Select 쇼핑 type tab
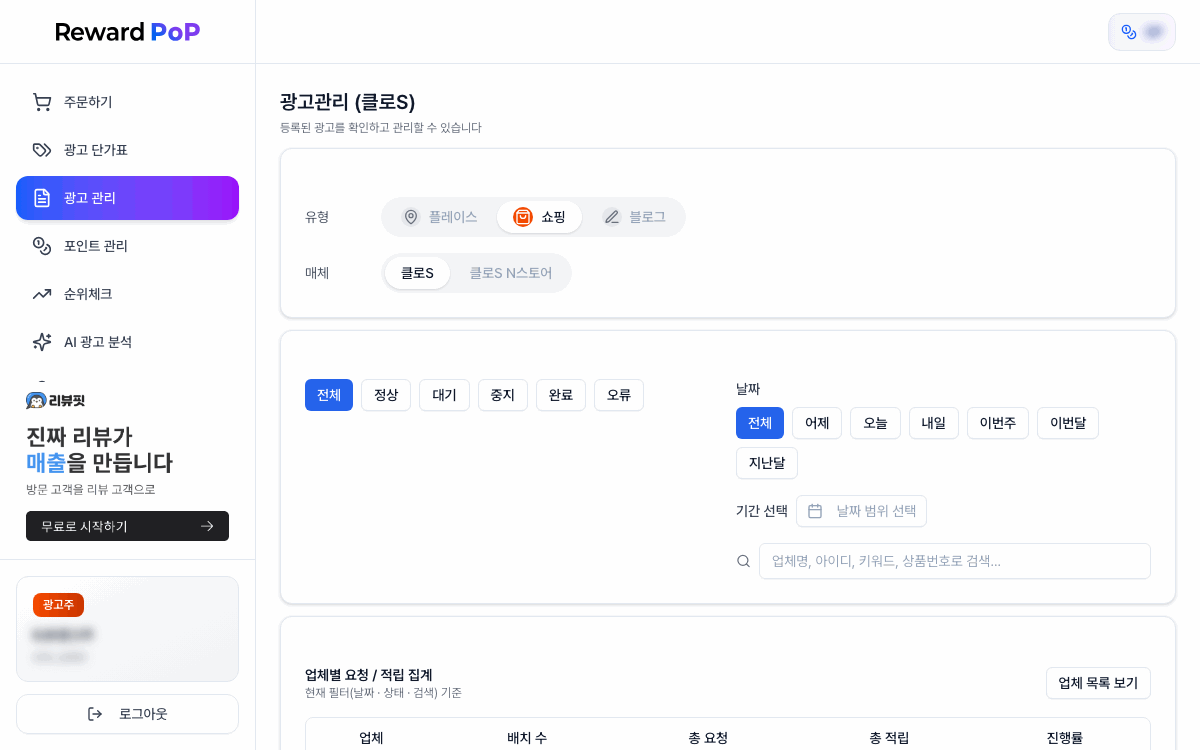Viewport: 1200px width, 750px height. pyautogui.click(x=539, y=217)
